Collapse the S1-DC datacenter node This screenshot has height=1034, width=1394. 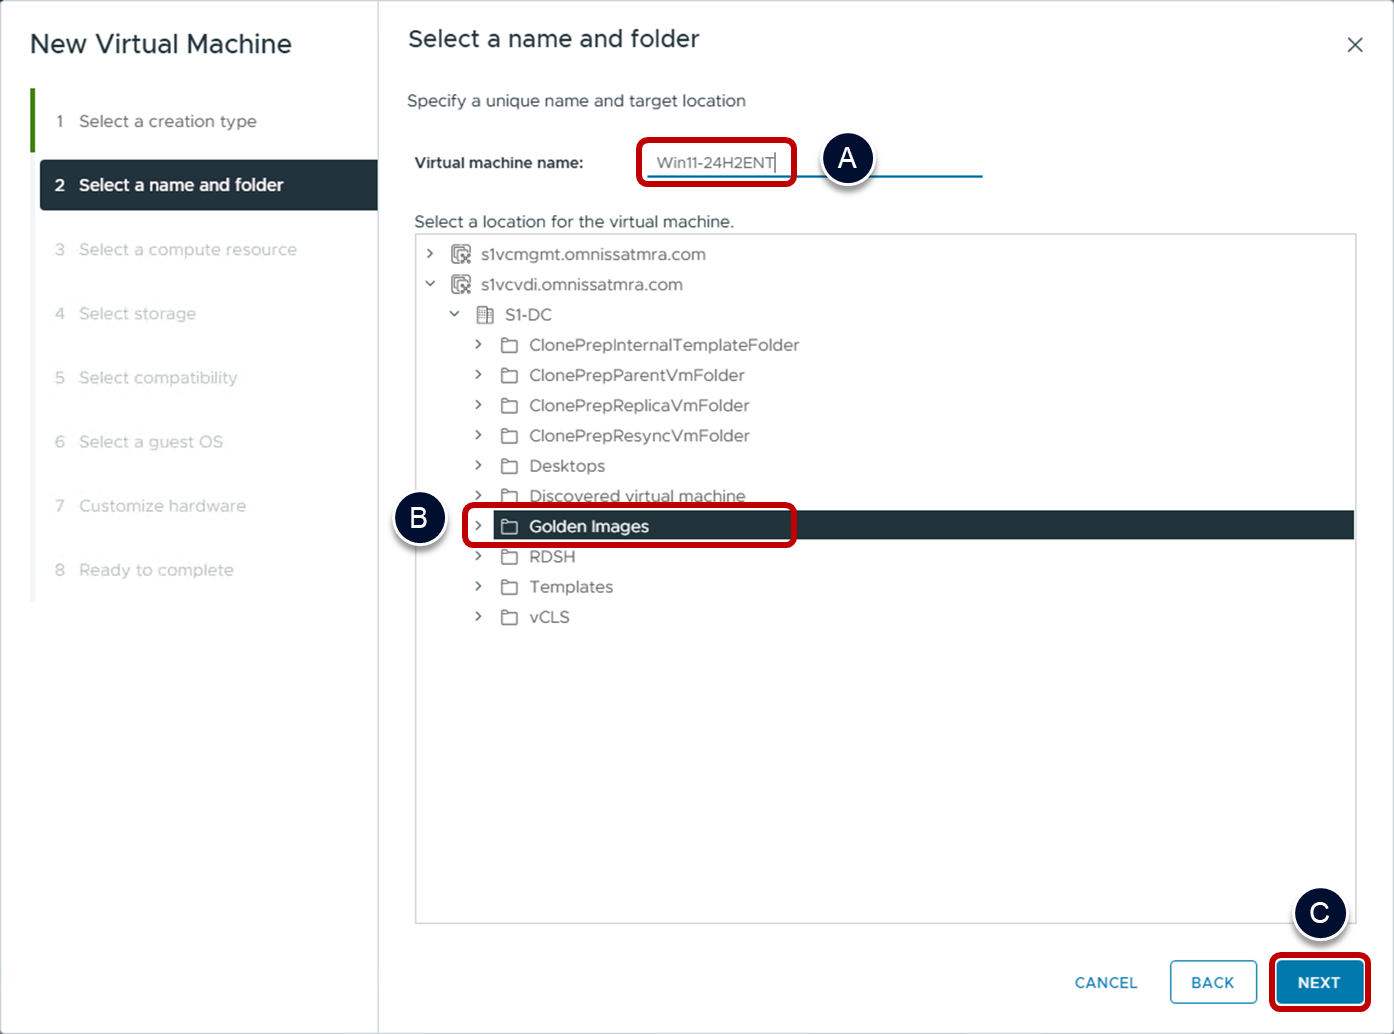point(455,314)
